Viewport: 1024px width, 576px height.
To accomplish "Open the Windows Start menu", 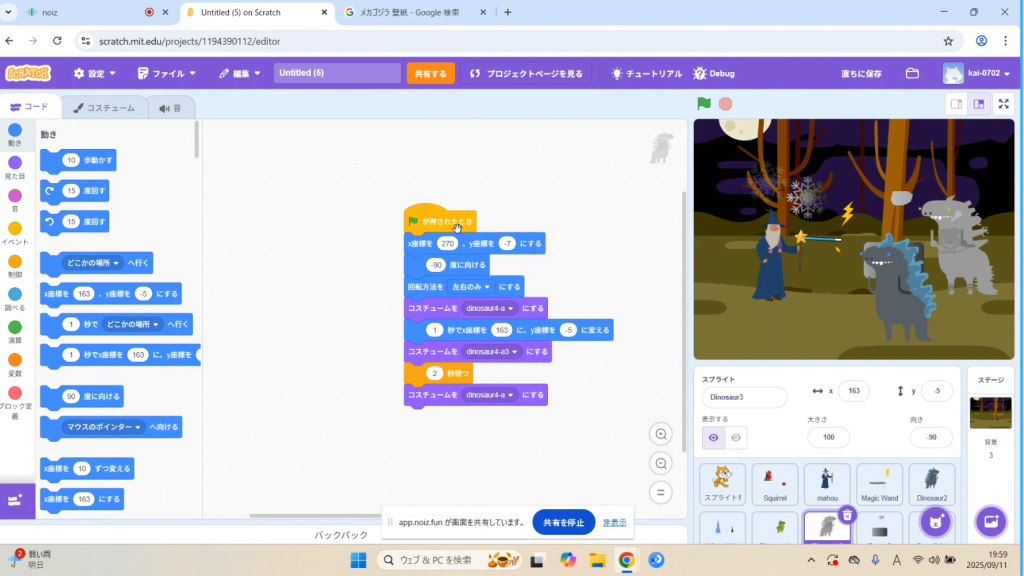I will click(359, 560).
